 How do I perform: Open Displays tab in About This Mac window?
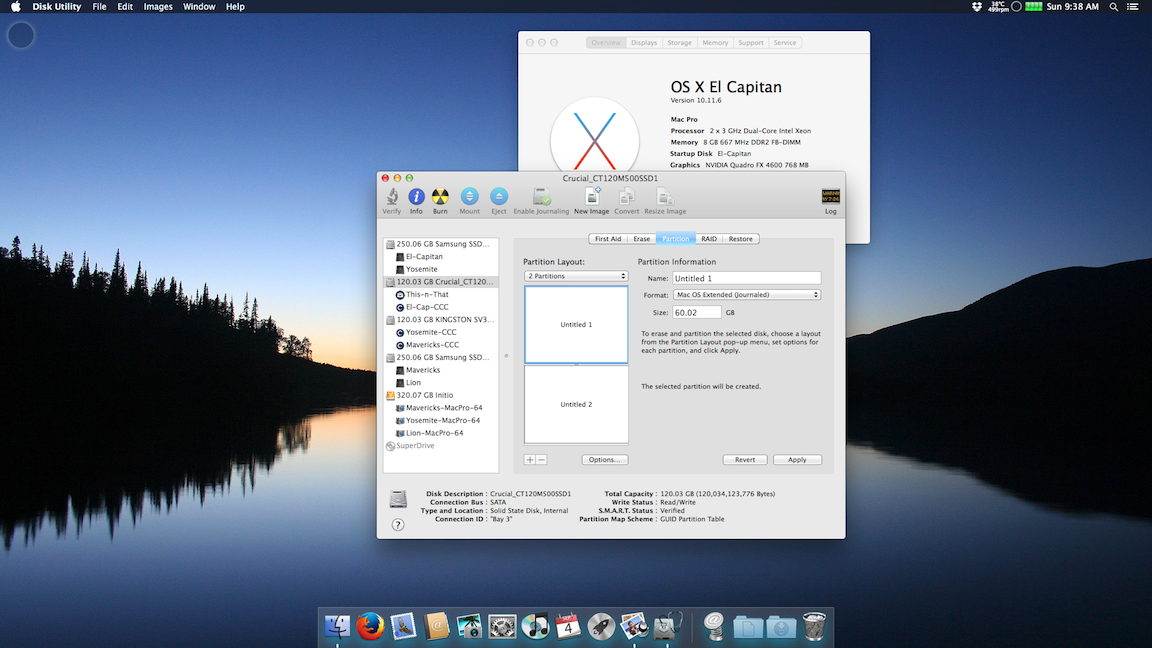click(x=644, y=43)
